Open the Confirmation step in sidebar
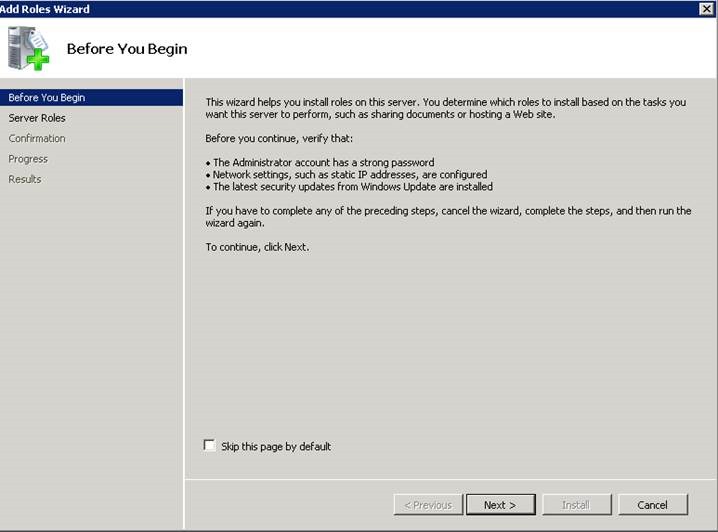The width and height of the screenshot is (718, 532). coord(37,138)
